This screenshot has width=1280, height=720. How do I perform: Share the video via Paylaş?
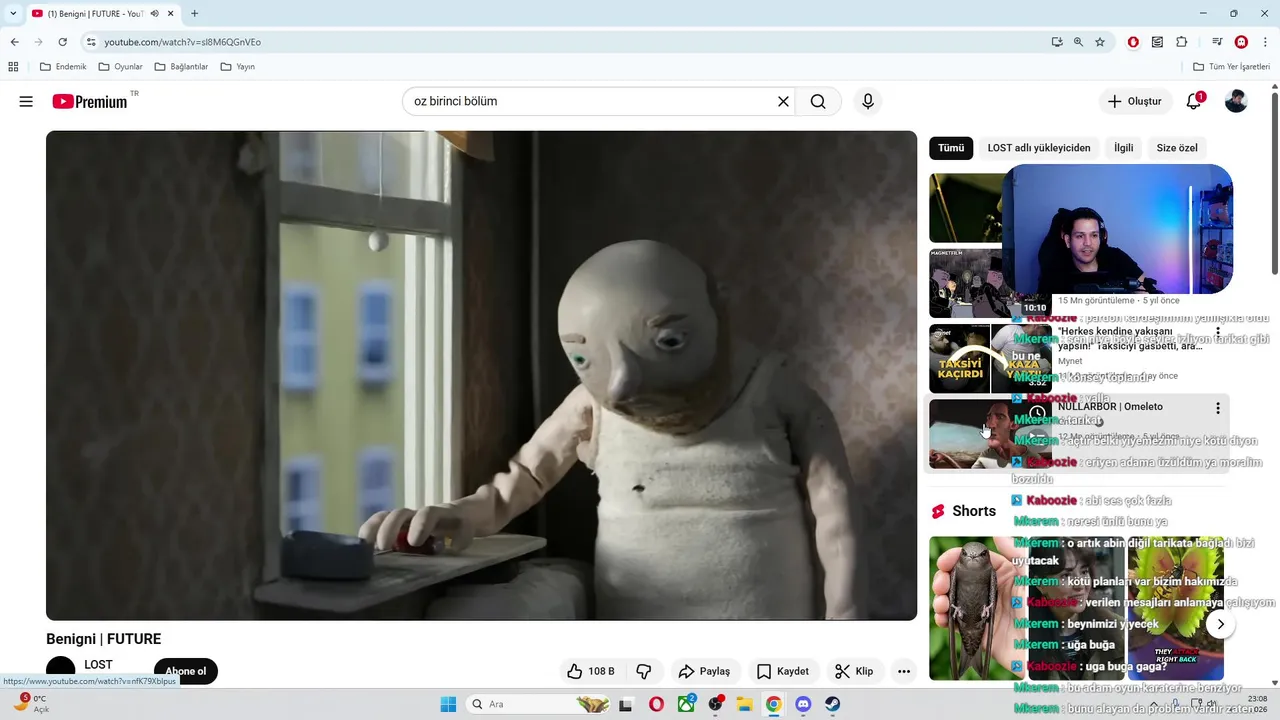(x=704, y=671)
